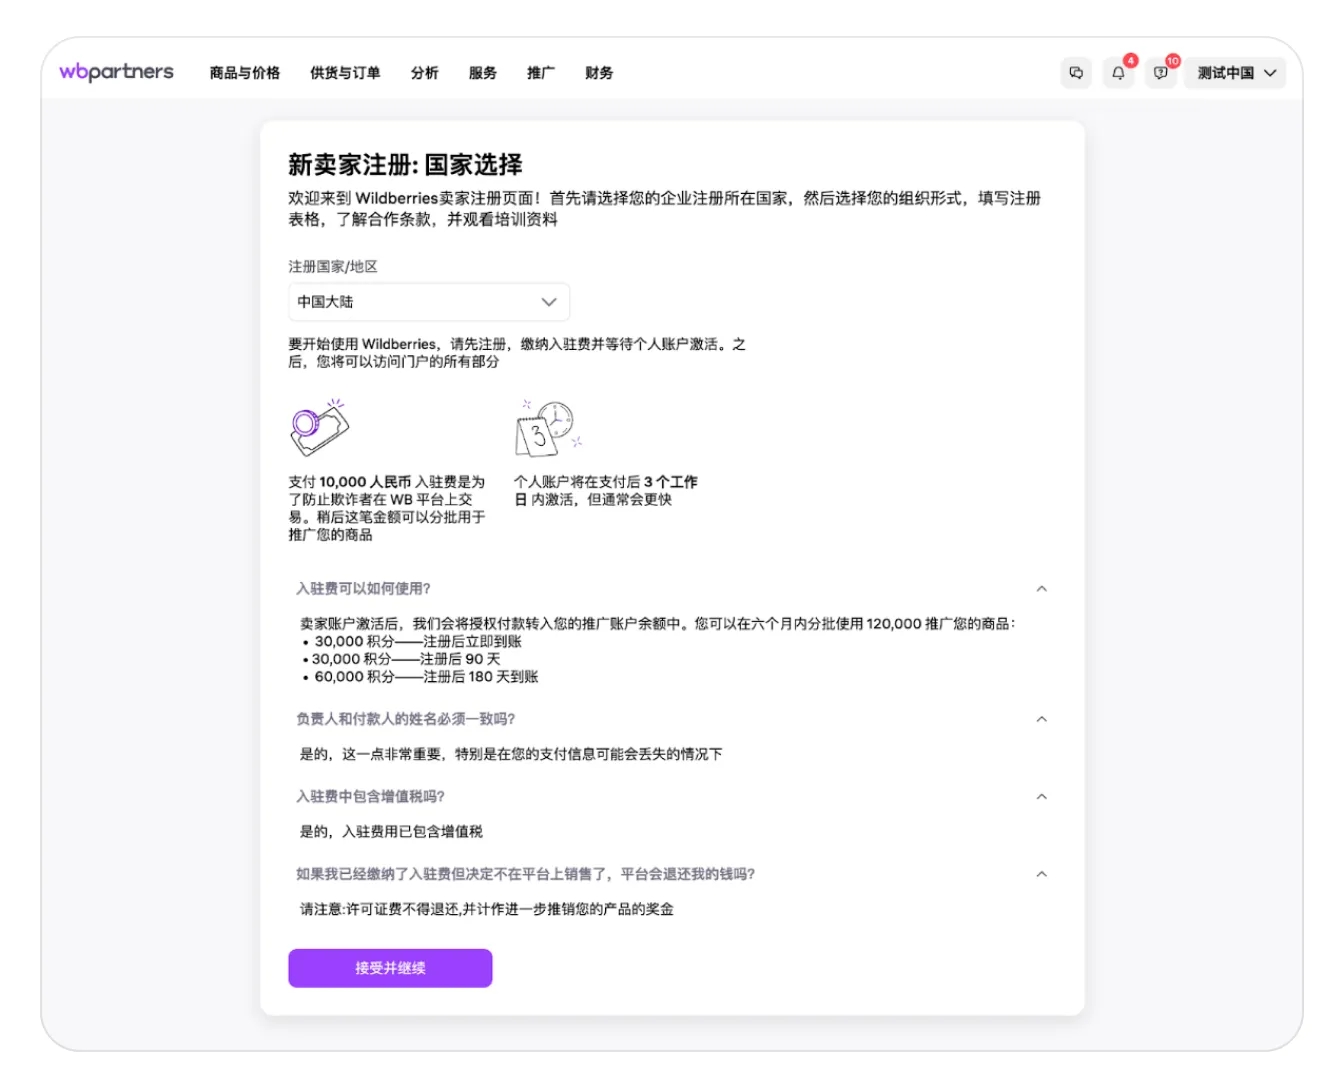
Task: Open the 商品与价格 menu
Action: point(245,73)
